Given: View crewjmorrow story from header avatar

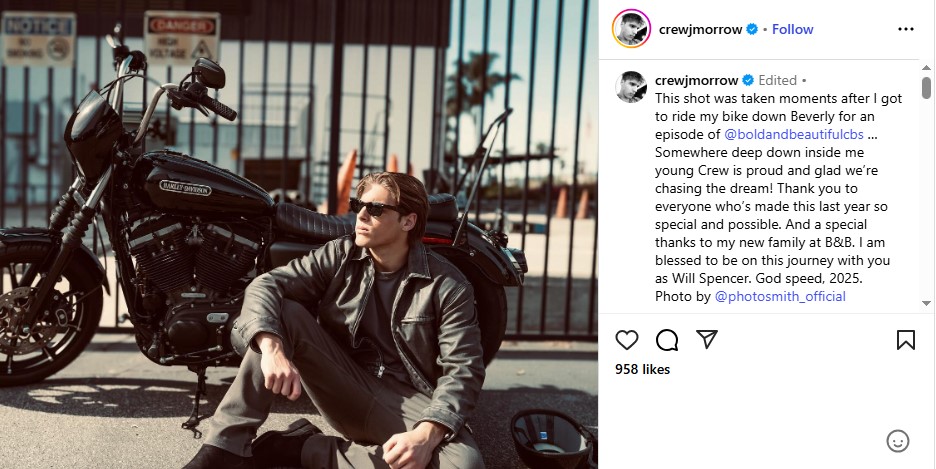Looking at the screenshot, I should click(632, 29).
